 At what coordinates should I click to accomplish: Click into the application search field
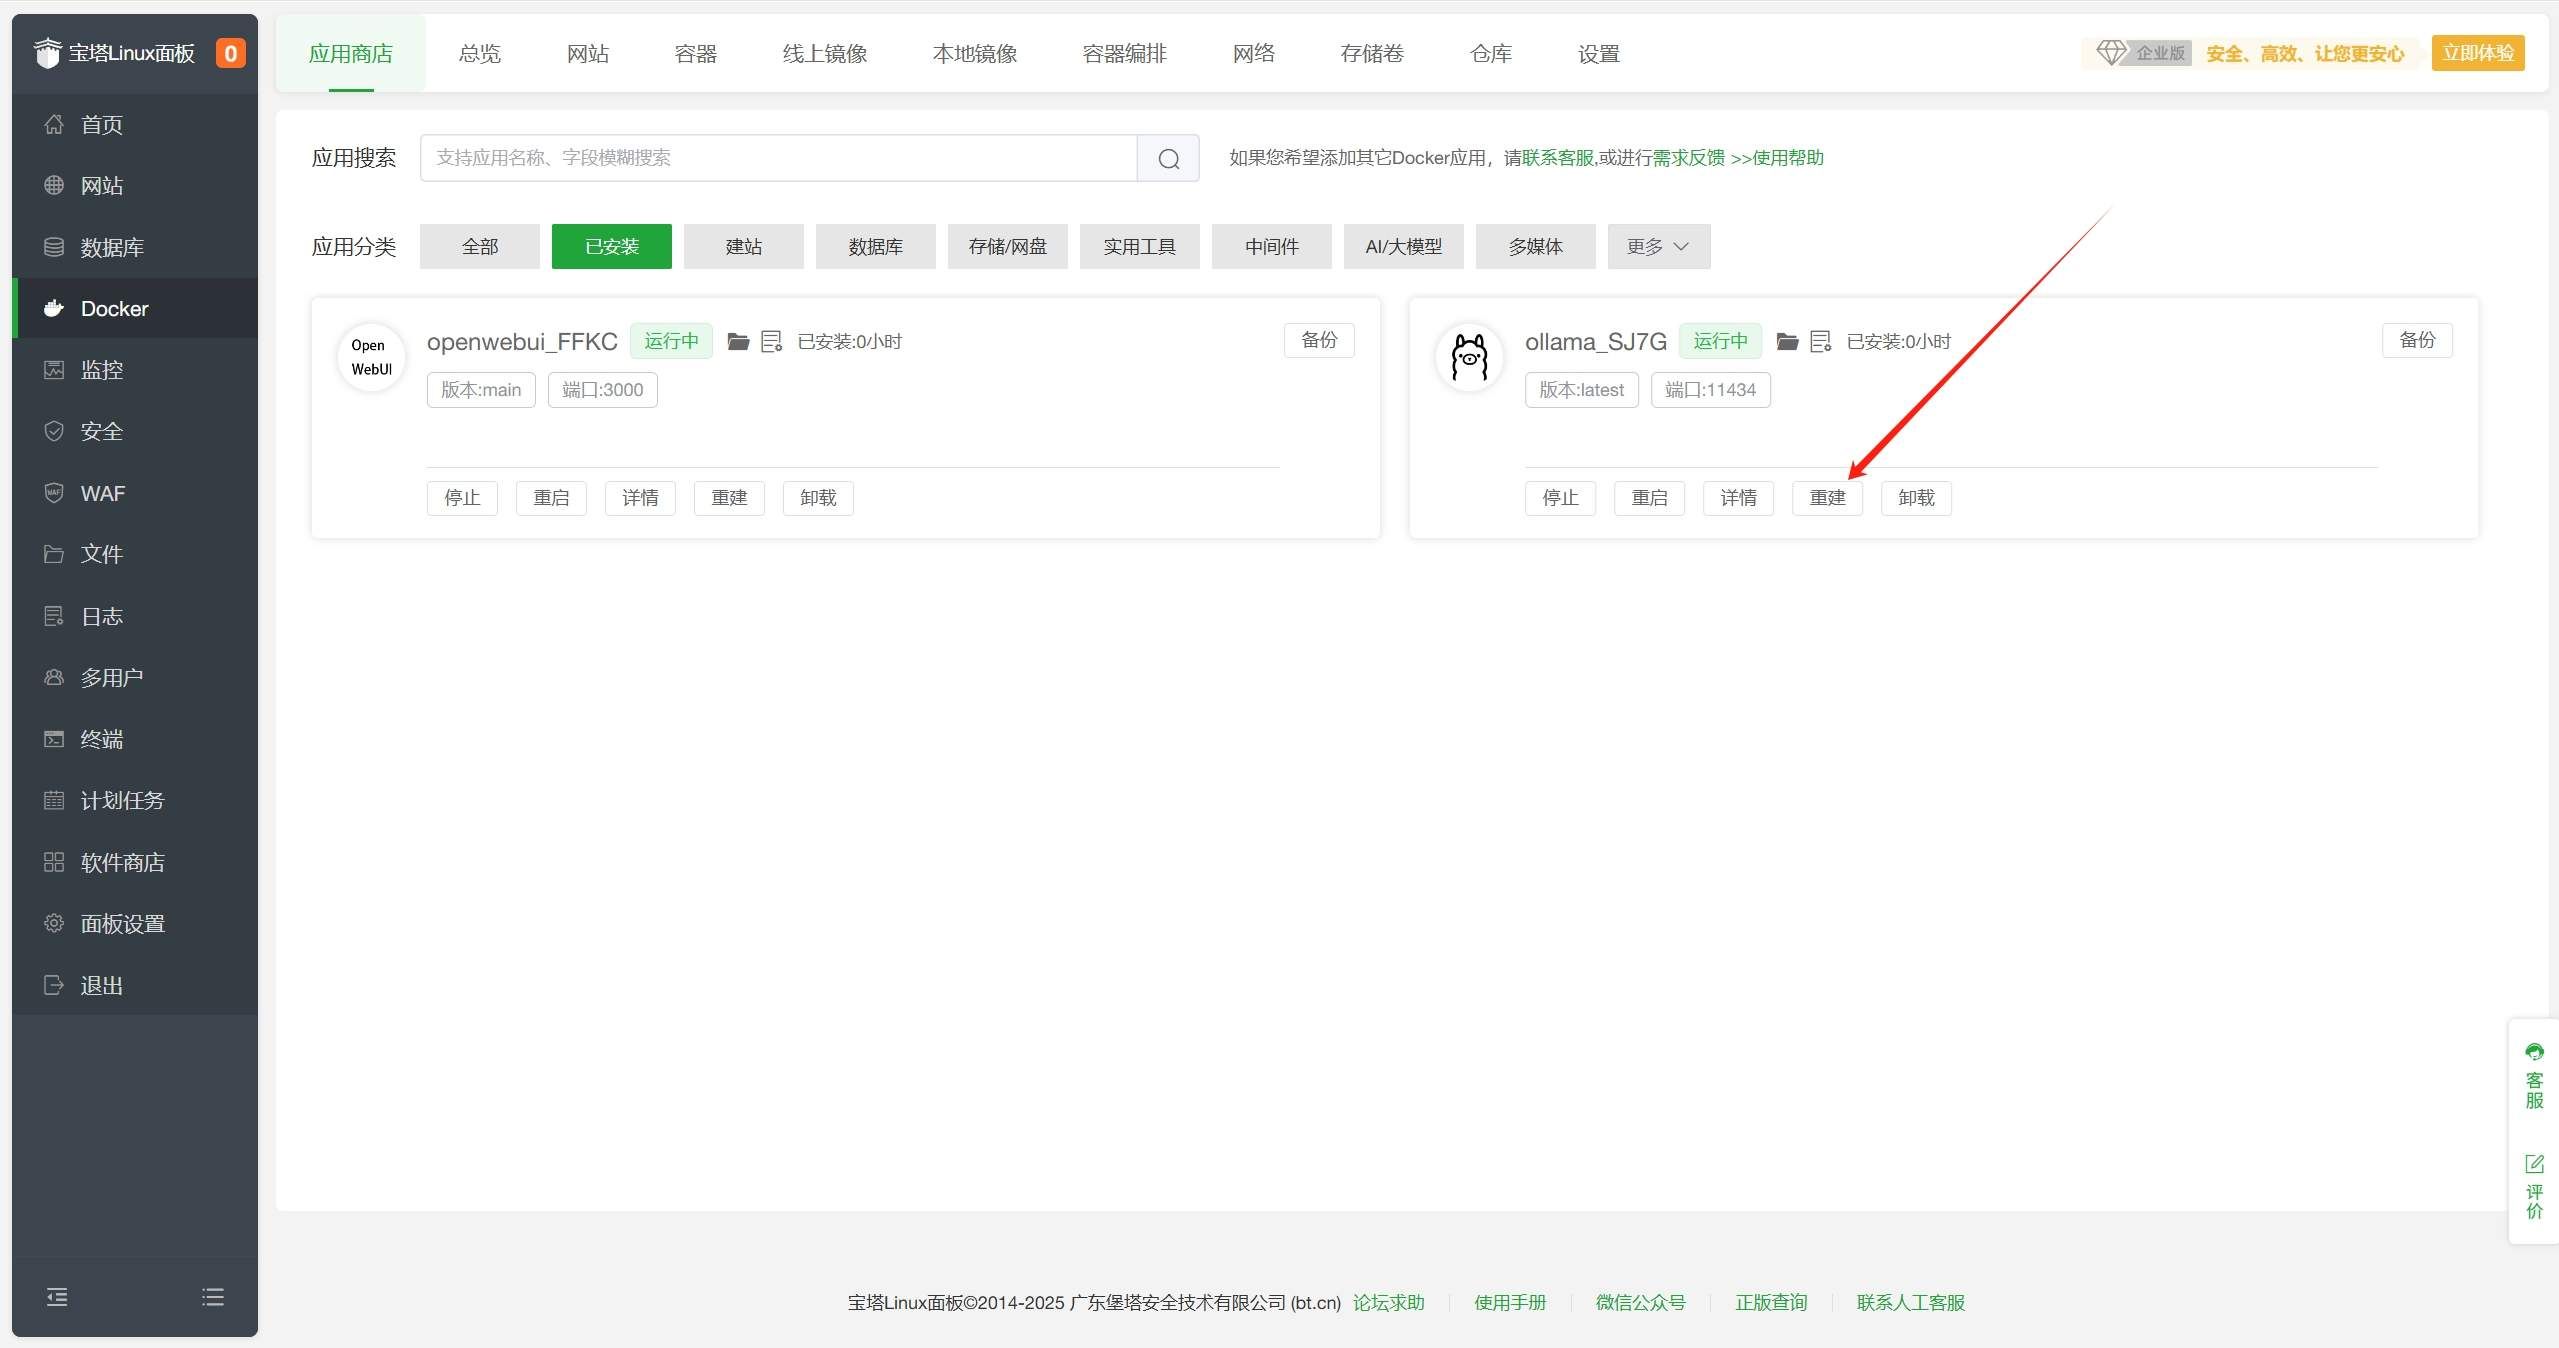pos(778,158)
